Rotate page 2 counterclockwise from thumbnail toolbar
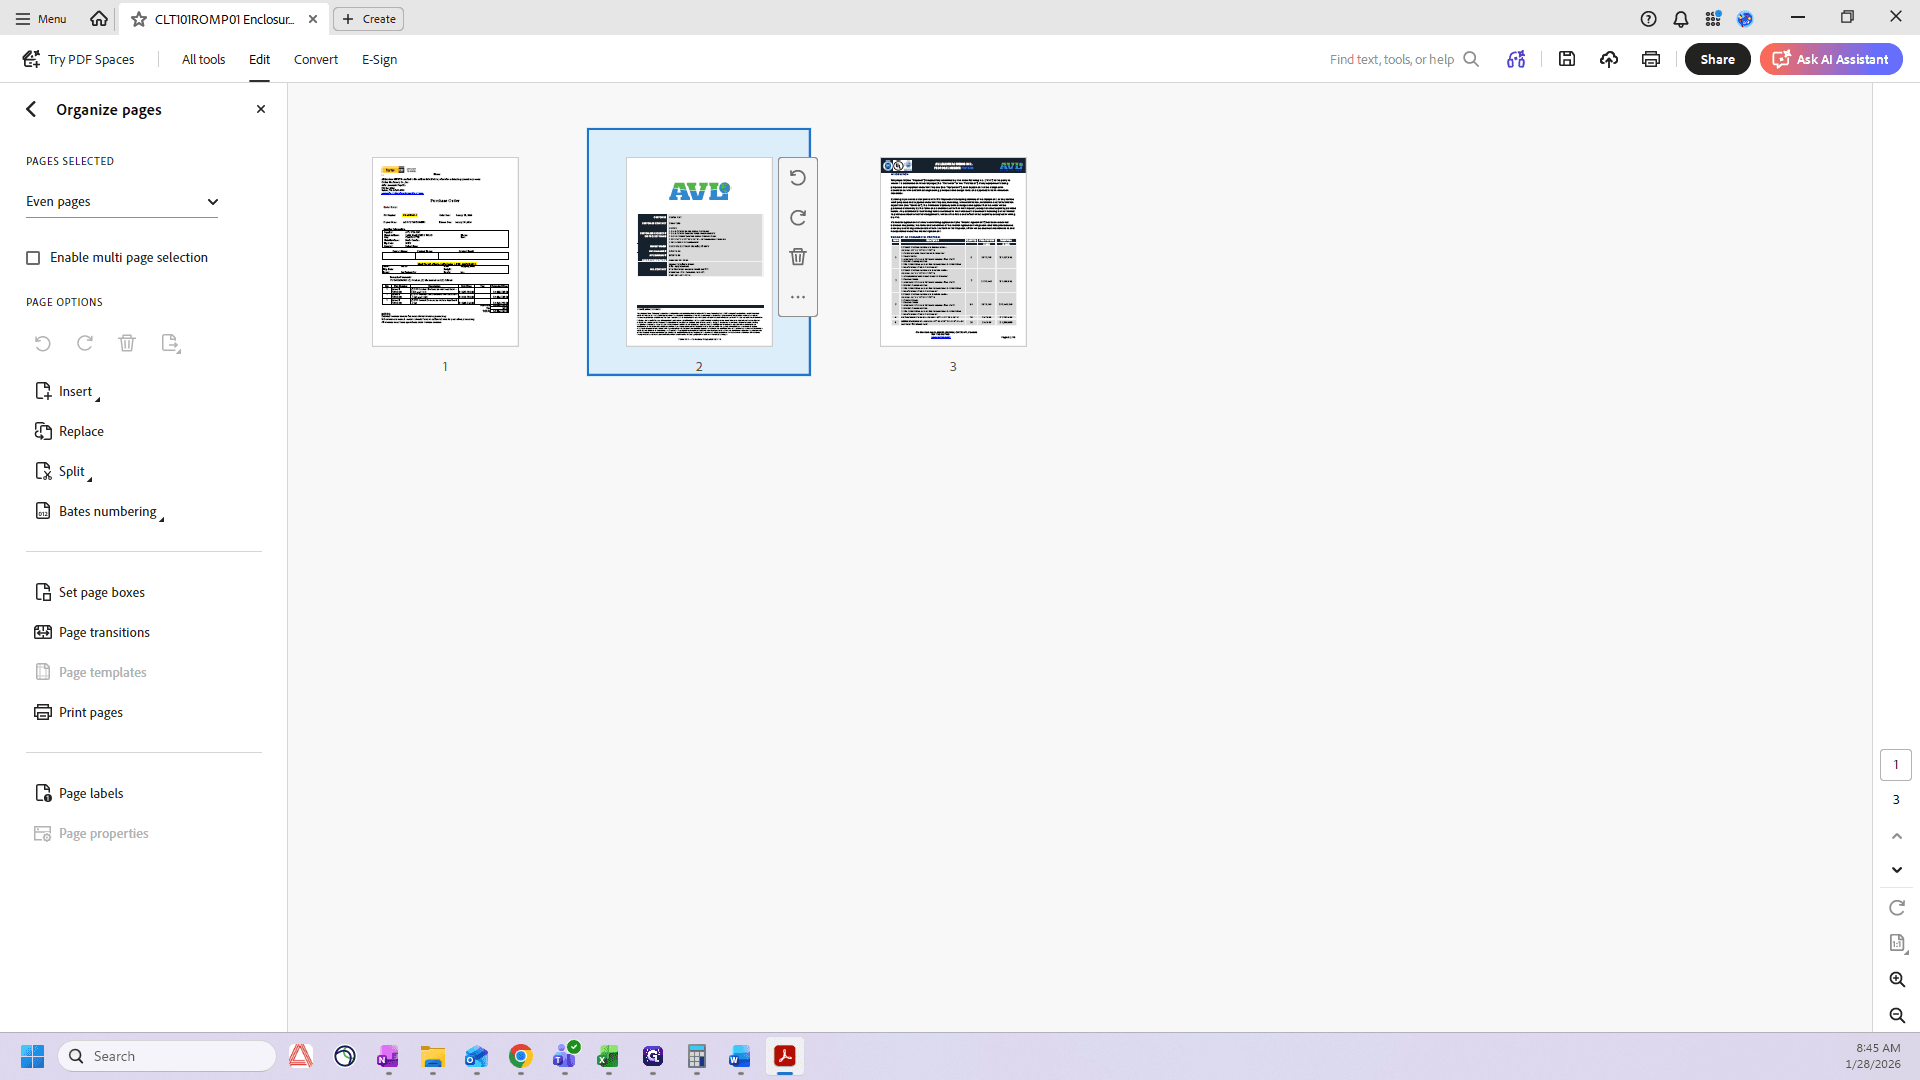The image size is (1920, 1080). click(x=797, y=178)
